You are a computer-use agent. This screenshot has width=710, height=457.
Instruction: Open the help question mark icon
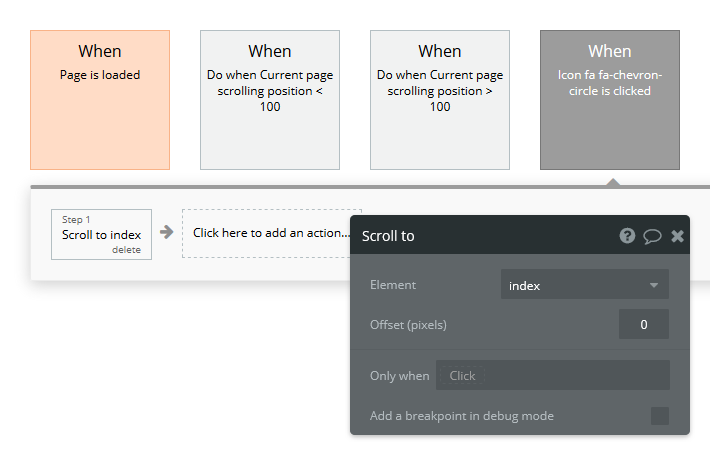627,236
